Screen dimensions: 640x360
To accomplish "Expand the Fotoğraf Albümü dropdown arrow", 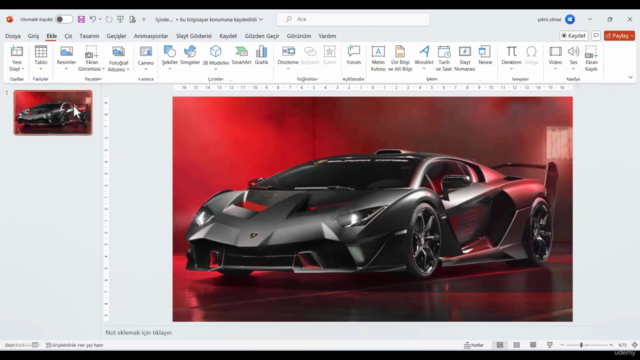I will tap(128, 69).
